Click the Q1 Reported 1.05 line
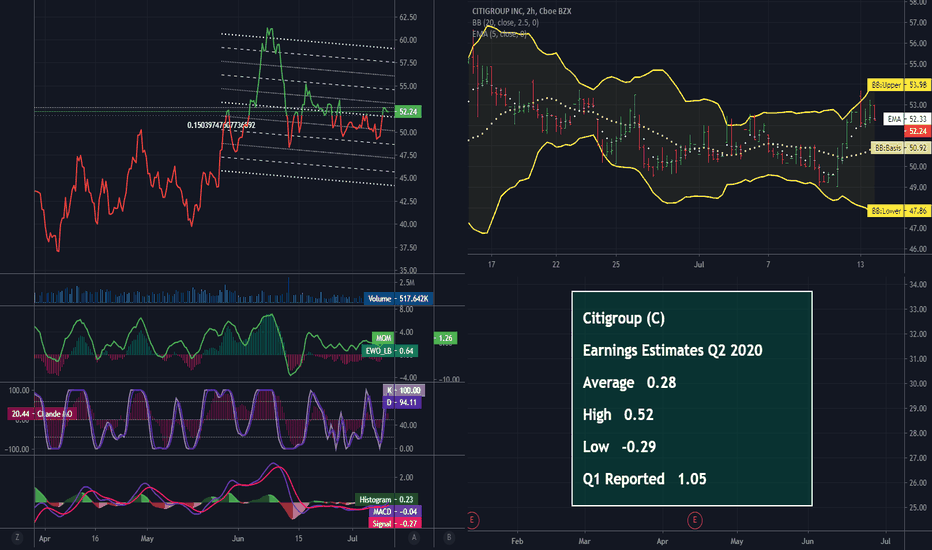Viewport: 932px width, 550px height. pyautogui.click(x=644, y=479)
